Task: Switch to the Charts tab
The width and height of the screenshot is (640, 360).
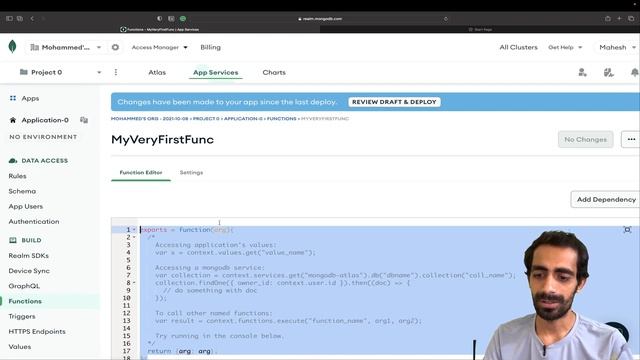Action: pyautogui.click(x=274, y=72)
